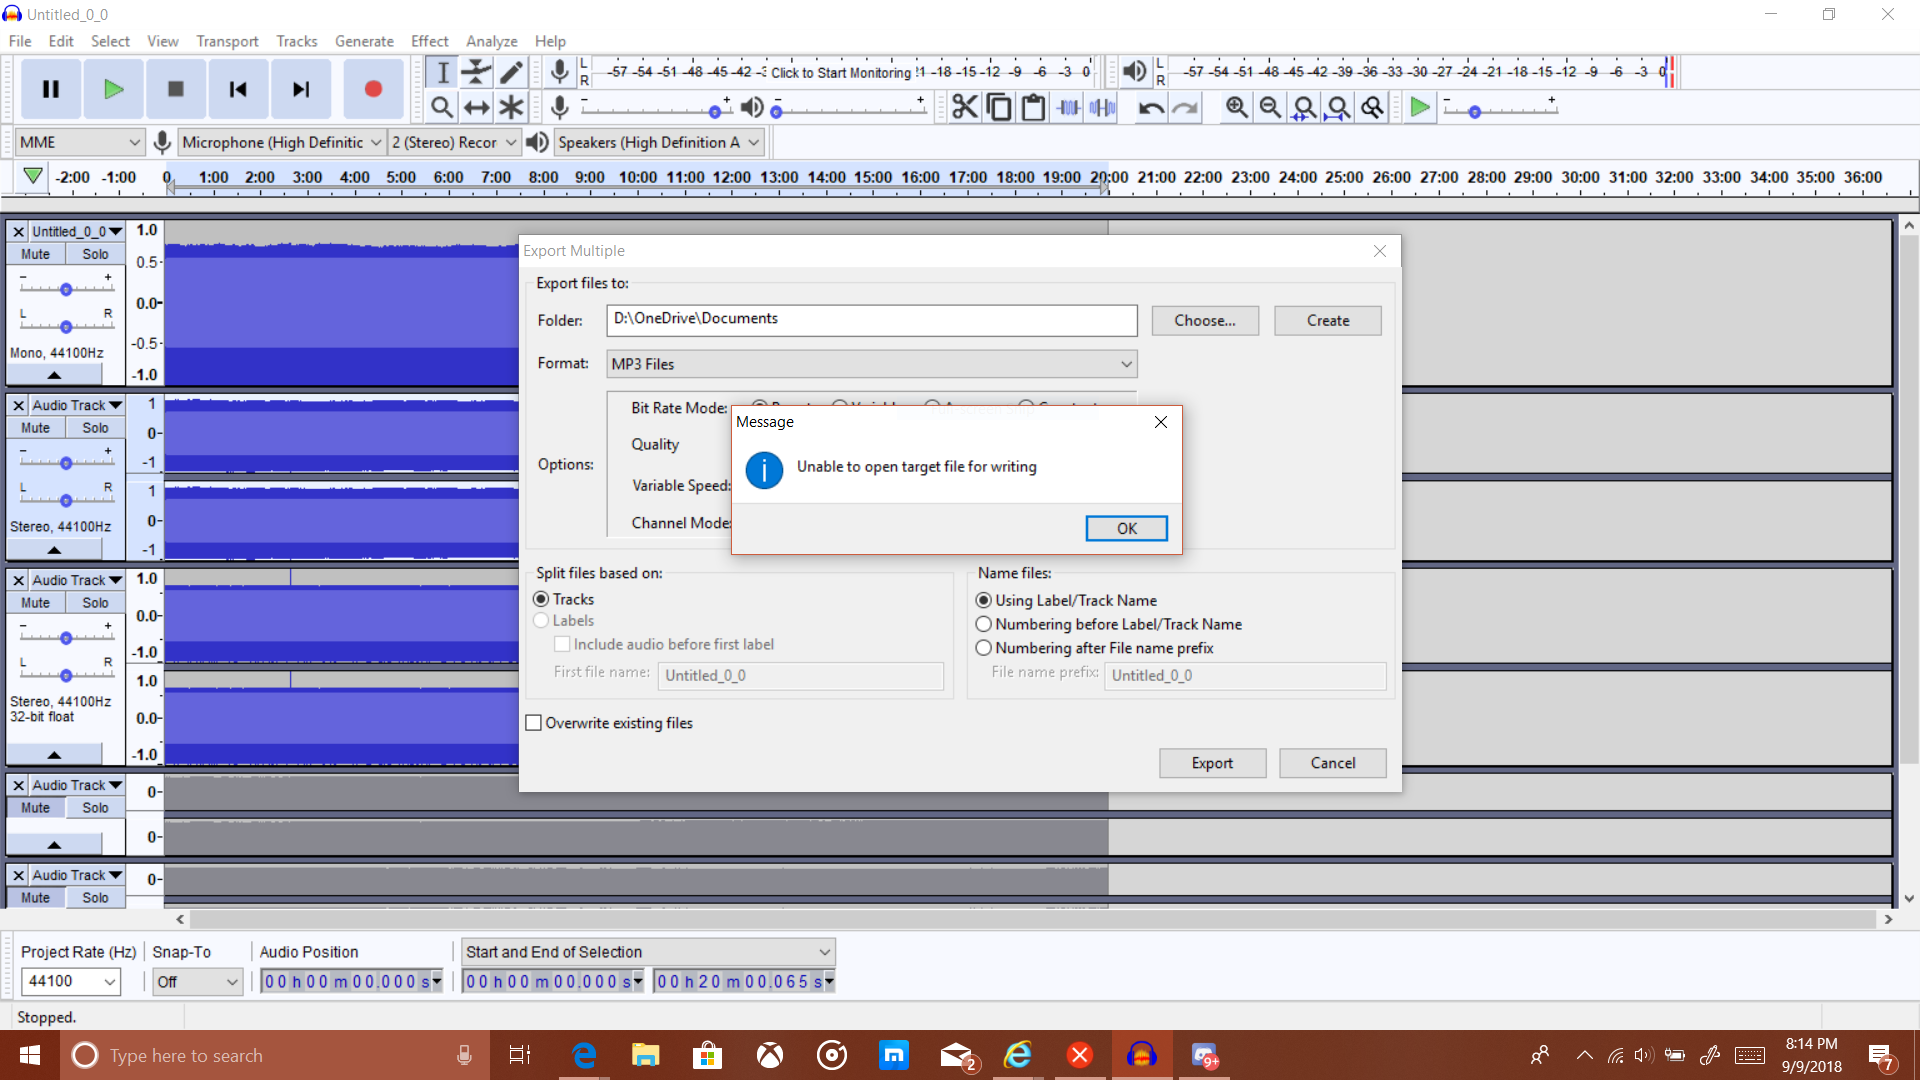
Task: Select Numbering after File name prefix
Action: point(984,648)
